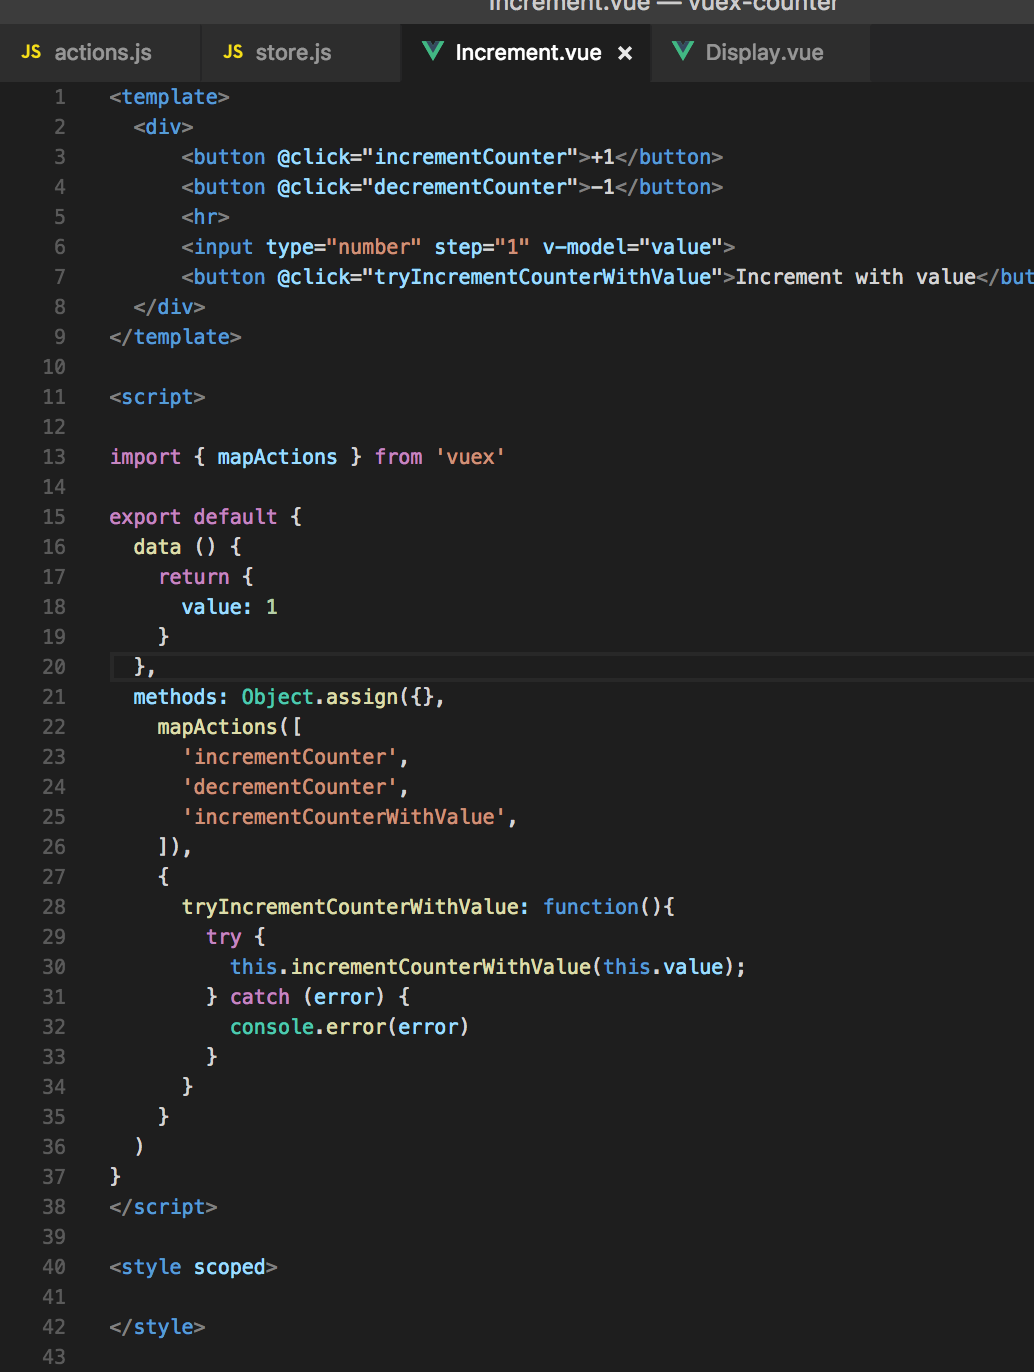Click line number 28 in the gutter
Image resolution: width=1034 pixels, height=1372 pixels.
click(x=54, y=907)
